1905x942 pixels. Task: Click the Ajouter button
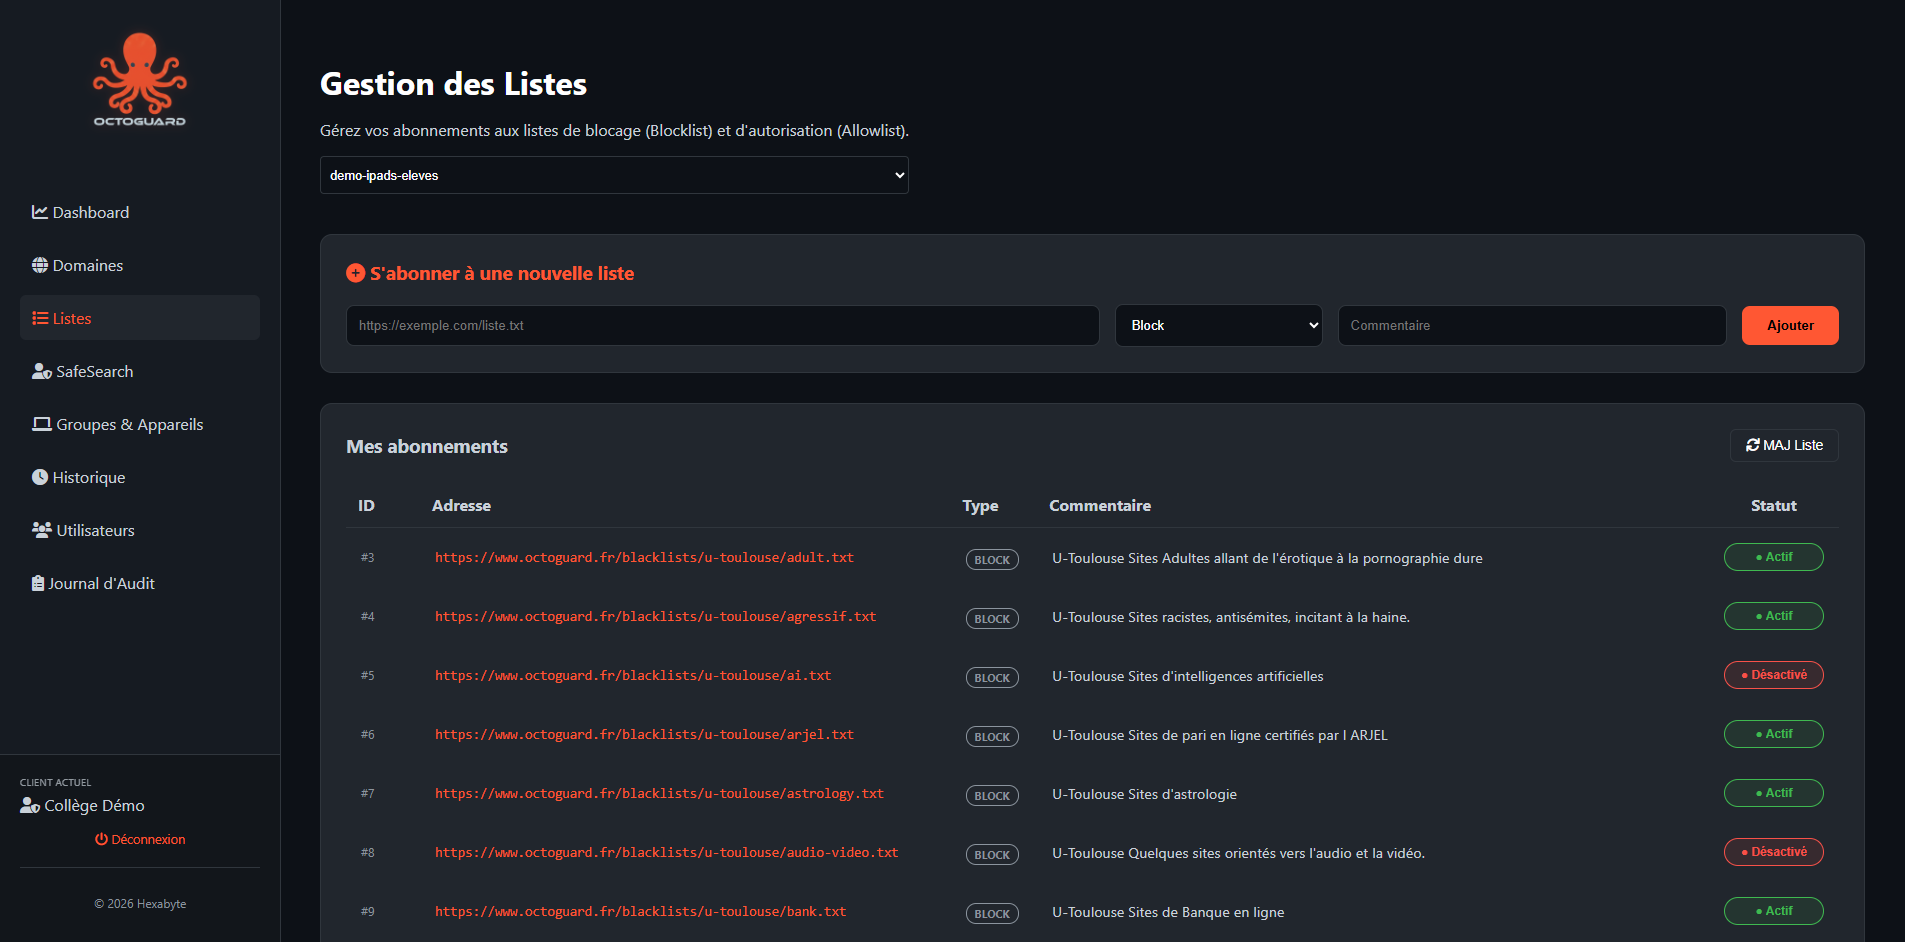click(1790, 325)
